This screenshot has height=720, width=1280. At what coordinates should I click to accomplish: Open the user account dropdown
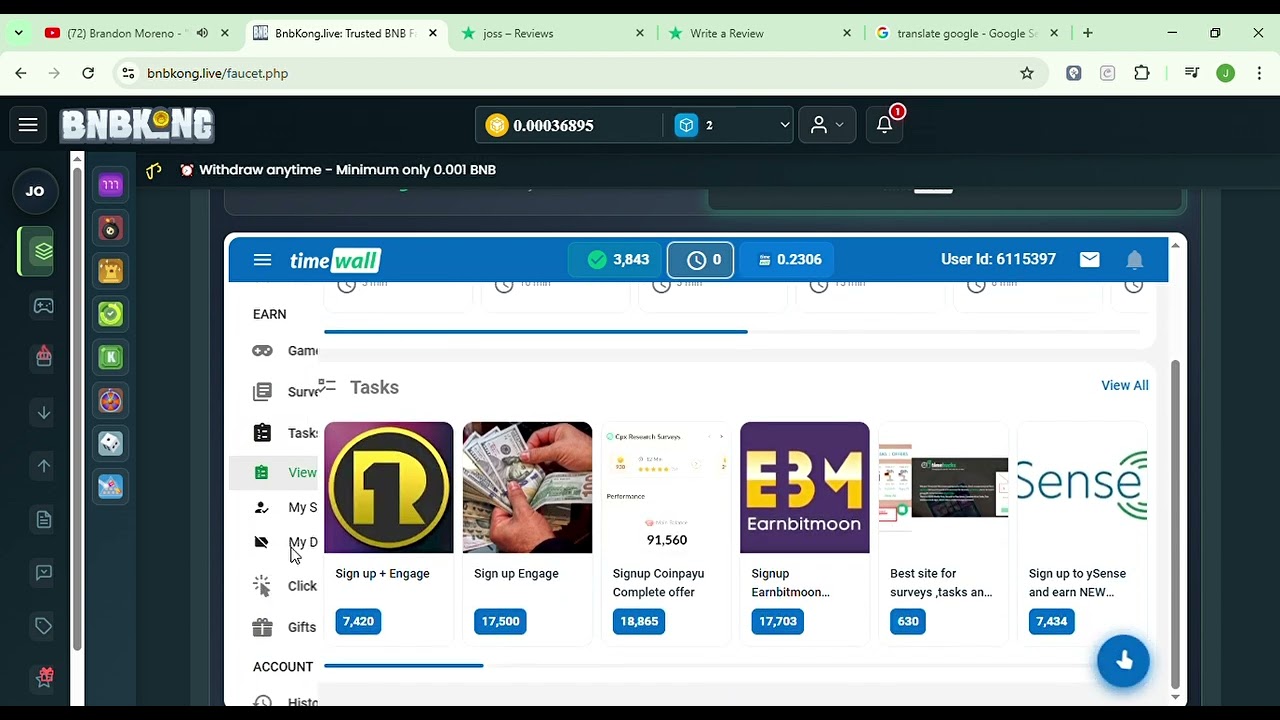pos(827,125)
